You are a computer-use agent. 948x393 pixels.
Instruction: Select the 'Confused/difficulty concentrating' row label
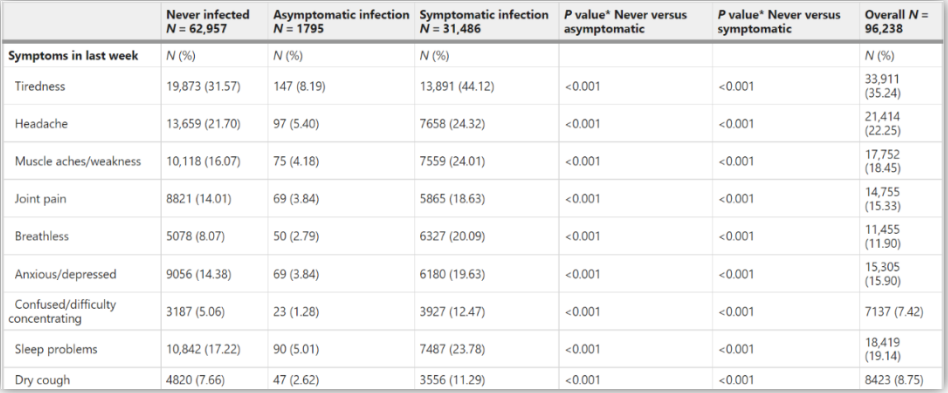point(60,311)
